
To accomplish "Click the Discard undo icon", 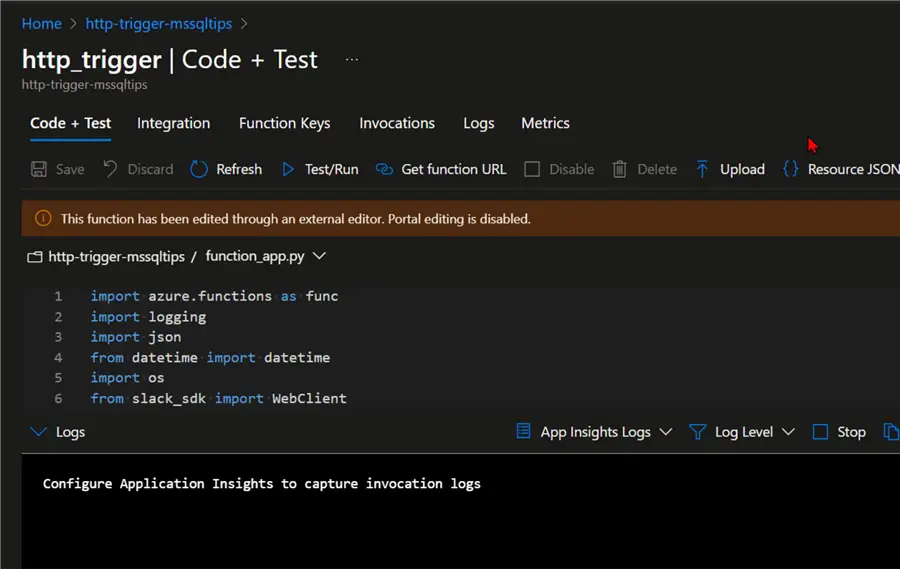I will tap(110, 169).
